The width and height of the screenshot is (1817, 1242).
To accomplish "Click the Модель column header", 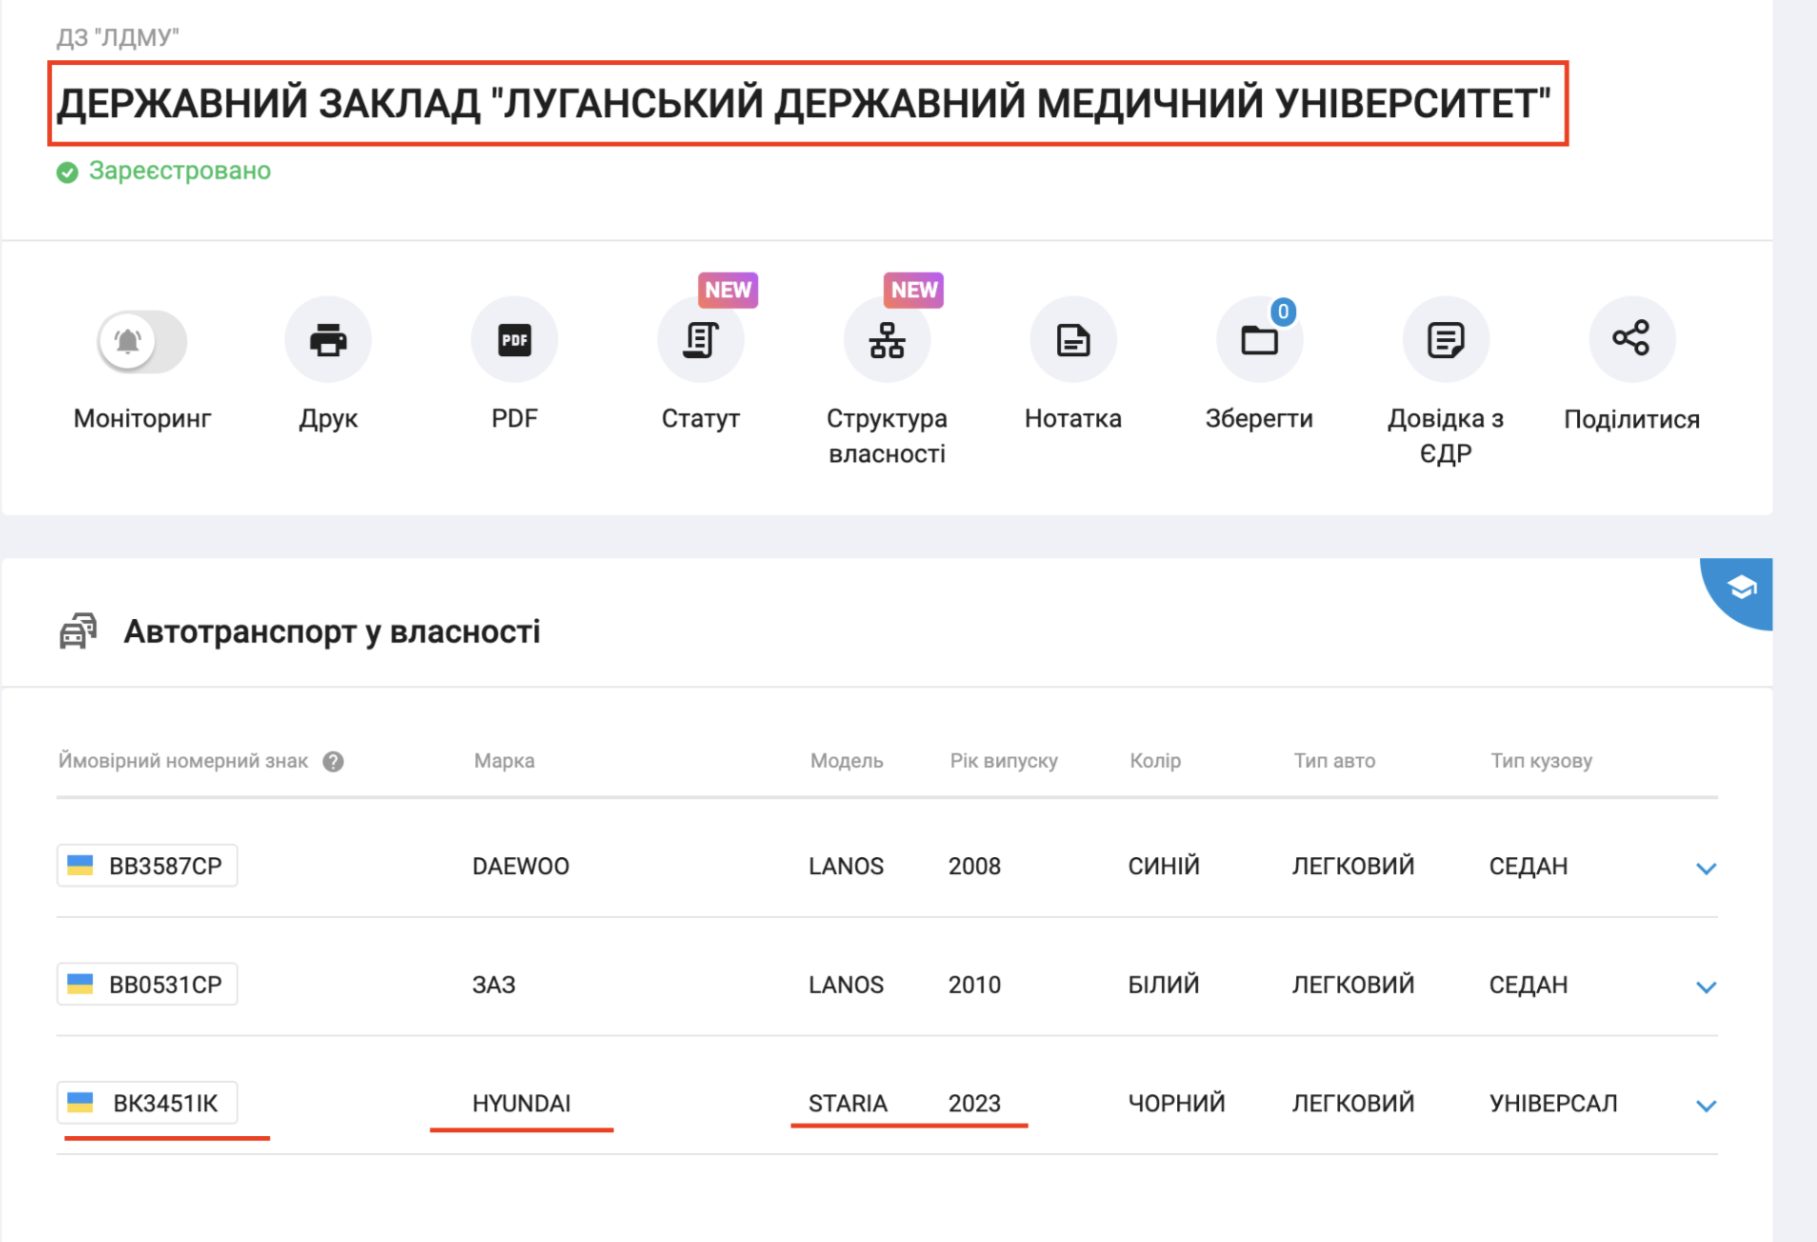I will pyautogui.click(x=847, y=761).
